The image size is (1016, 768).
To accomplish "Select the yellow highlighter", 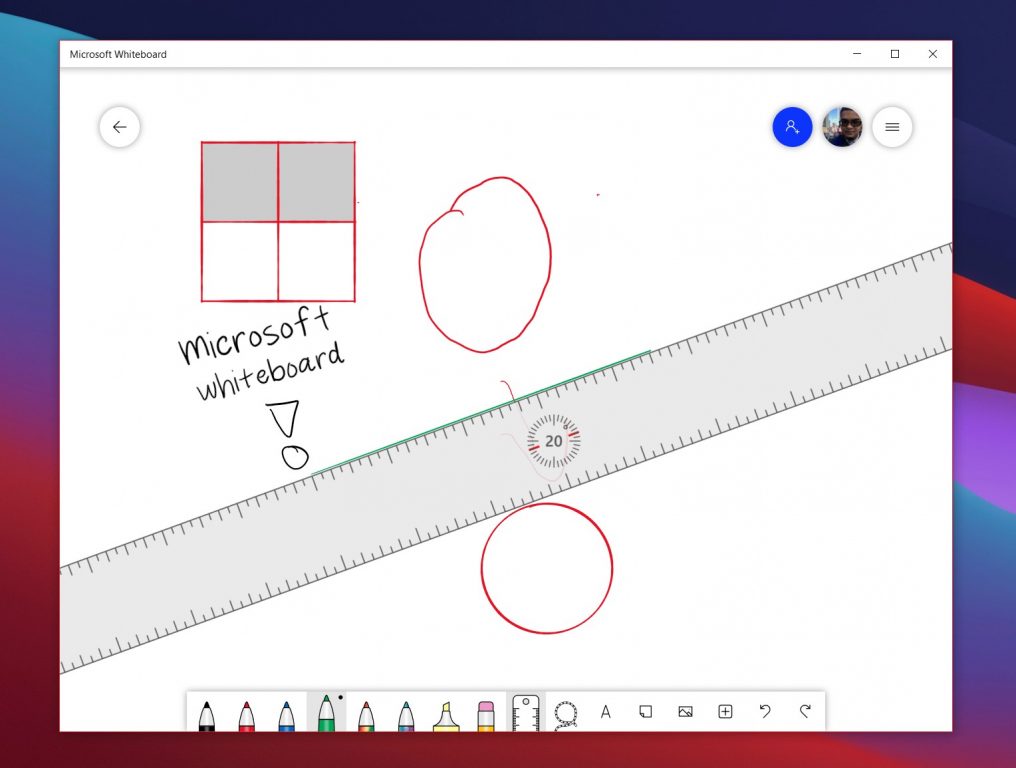I will (x=446, y=716).
